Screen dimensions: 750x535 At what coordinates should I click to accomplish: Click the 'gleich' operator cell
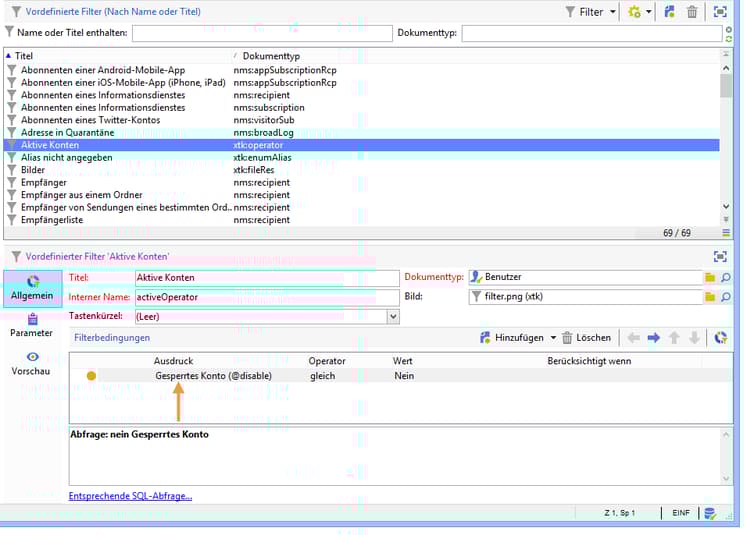click(322, 376)
